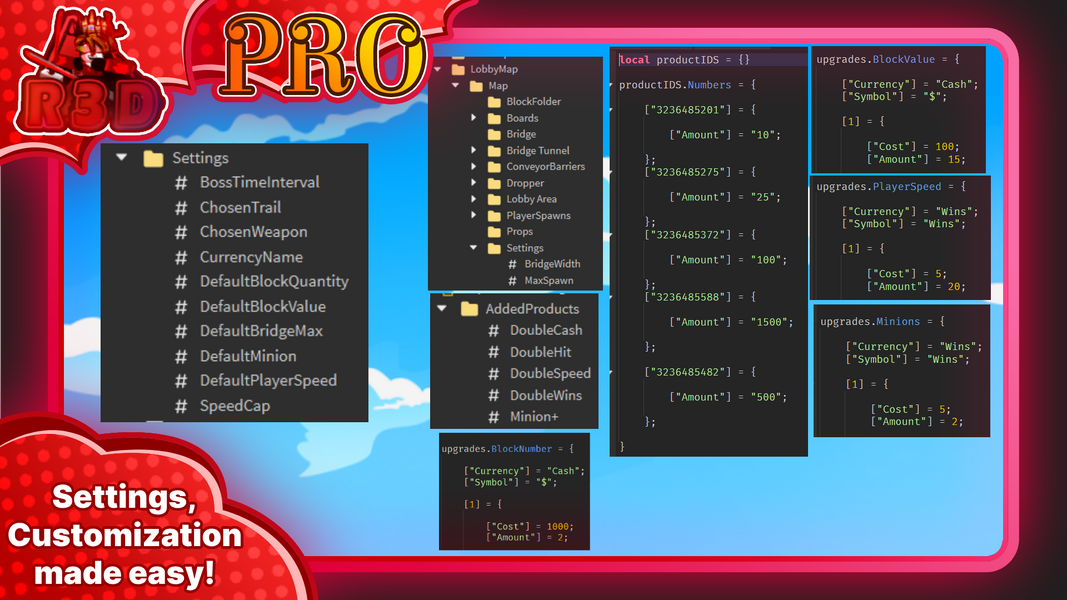Select the MaxSpawn hash icon
The width and height of the screenshot is (1067, 600).
point(512,280)
